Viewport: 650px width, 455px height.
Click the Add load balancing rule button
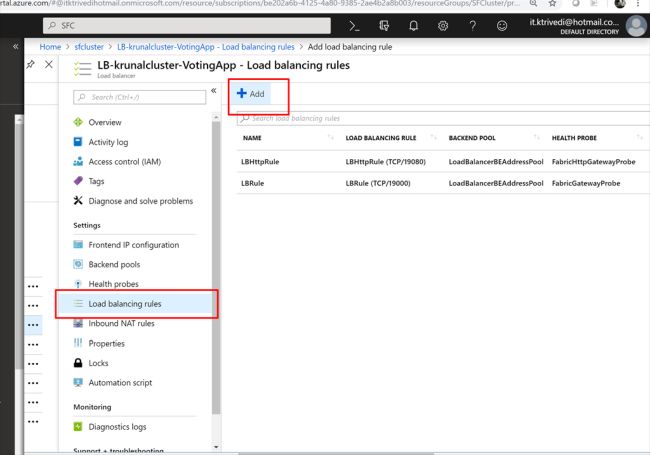250,94
